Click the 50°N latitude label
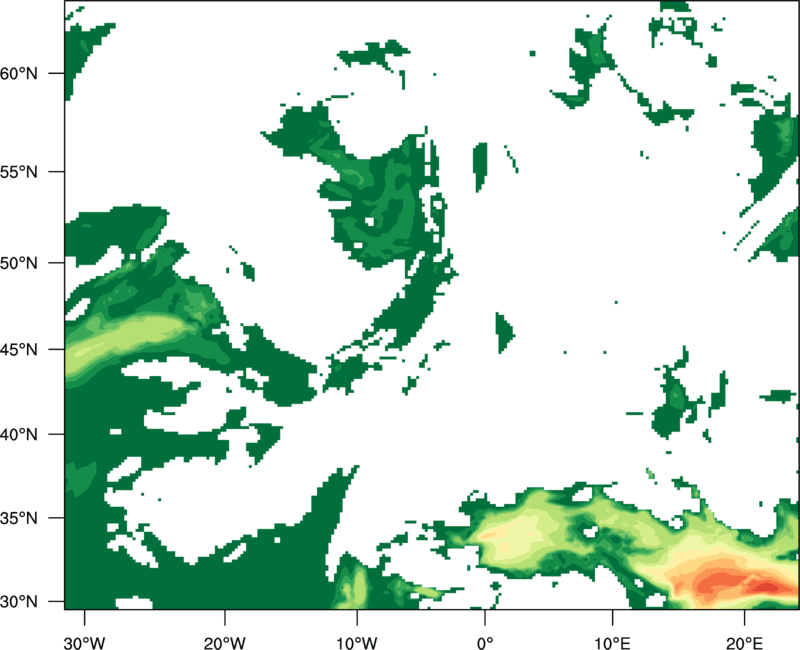Image resolution: width=800 pixels, height=650 pixels. click(x=19, y=263)
